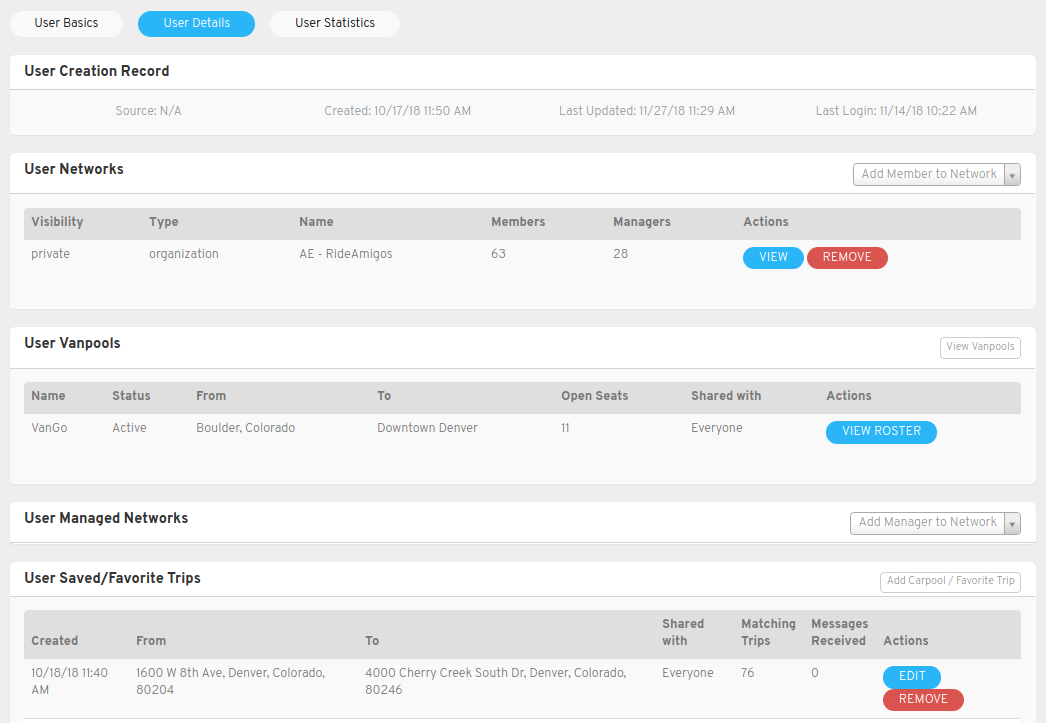Click the Messages Received column header
Screen dimensions: 1046x723
840,632
